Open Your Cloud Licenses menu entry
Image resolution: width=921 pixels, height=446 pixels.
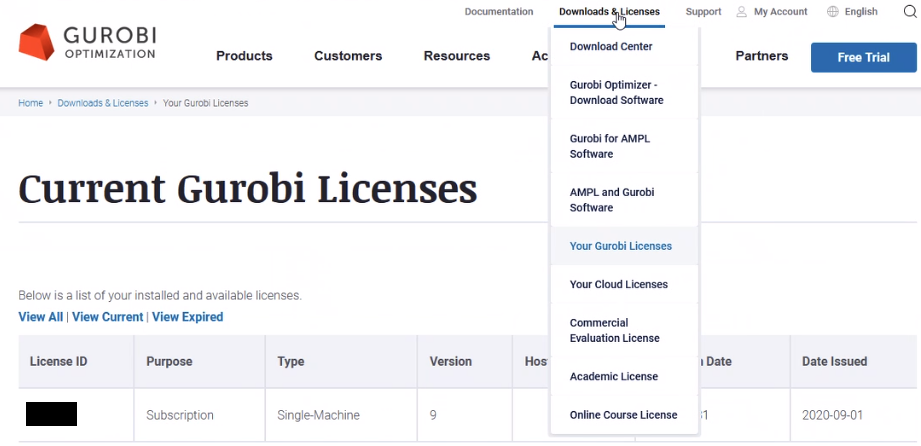coord(618,284)
